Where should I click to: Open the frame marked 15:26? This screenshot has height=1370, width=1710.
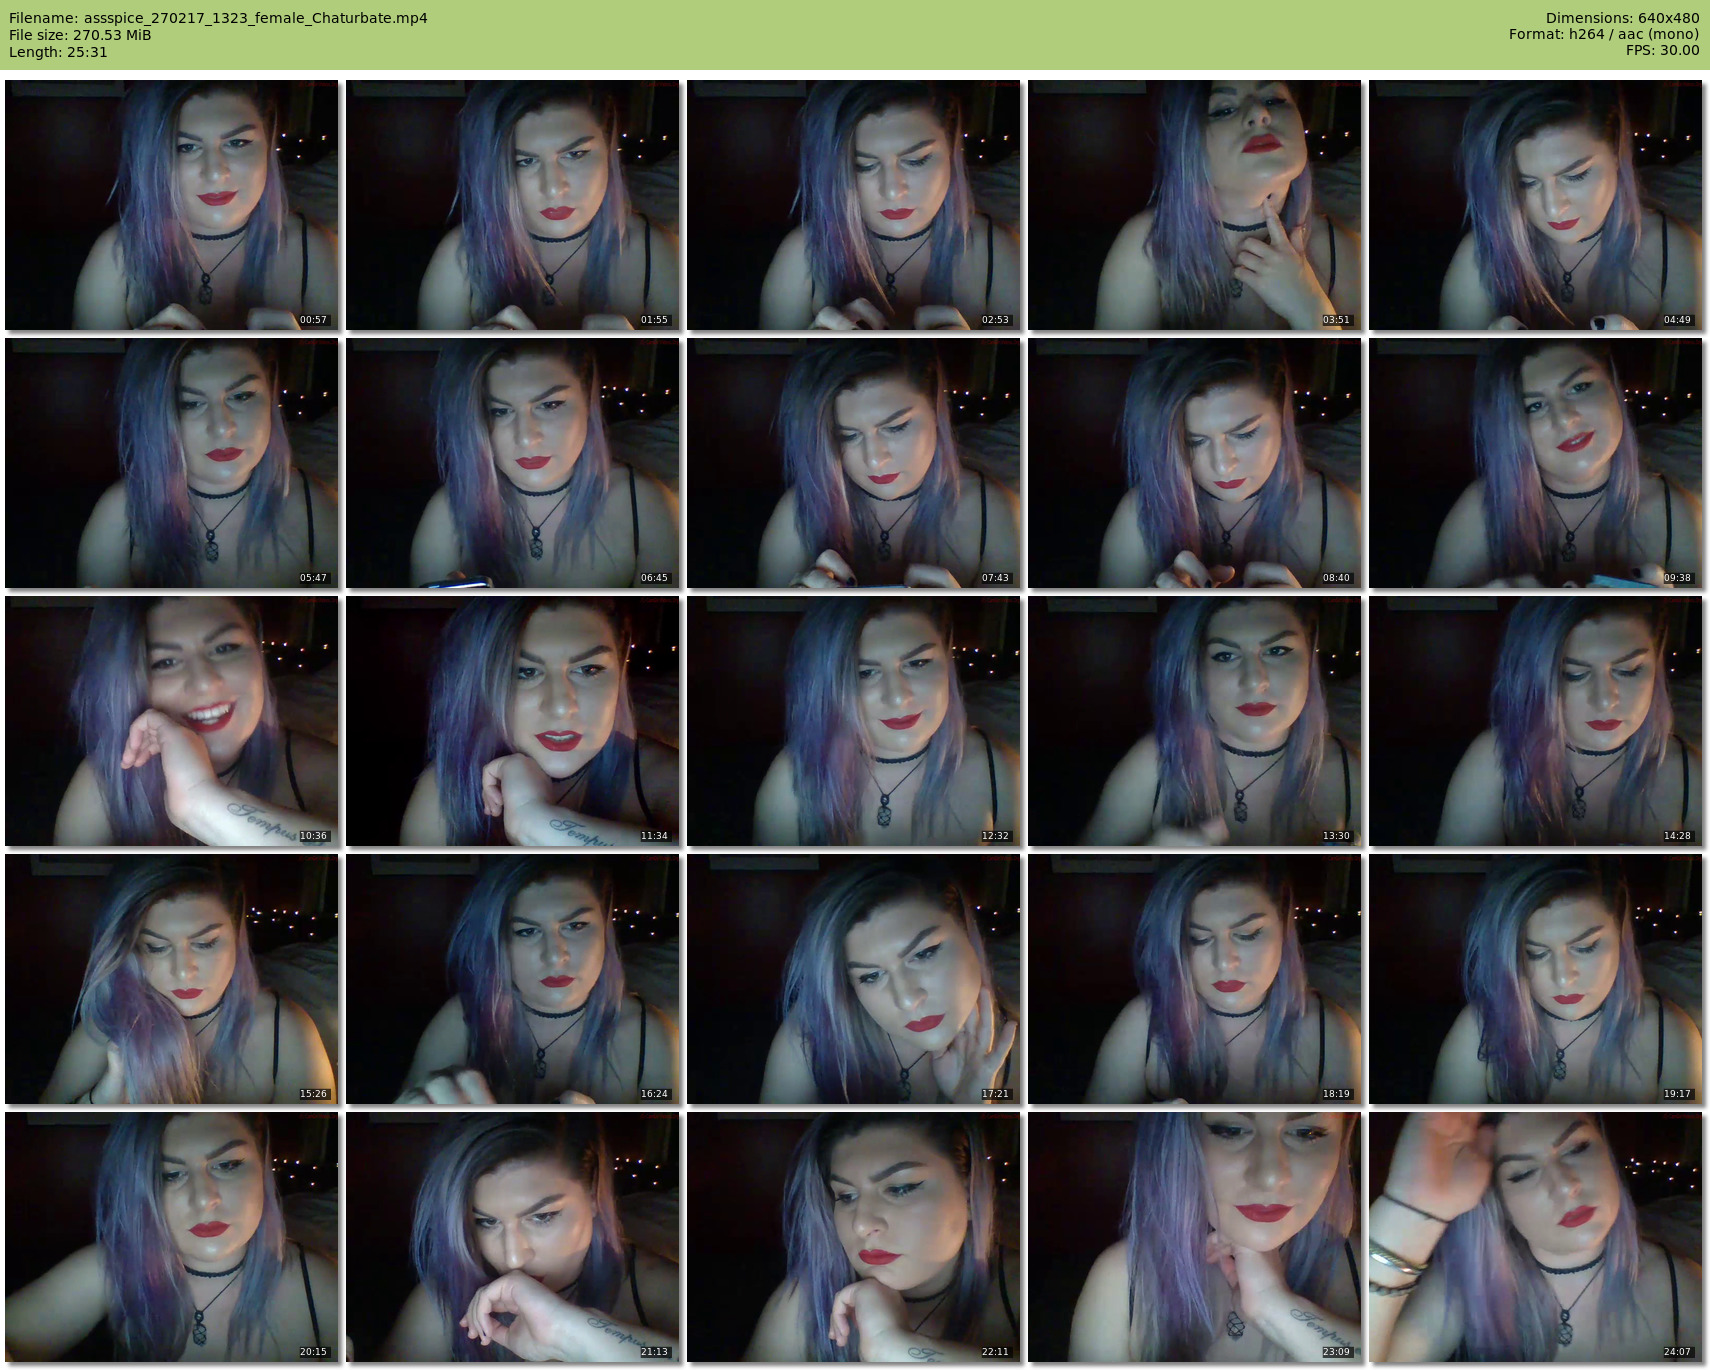[172, 979]
